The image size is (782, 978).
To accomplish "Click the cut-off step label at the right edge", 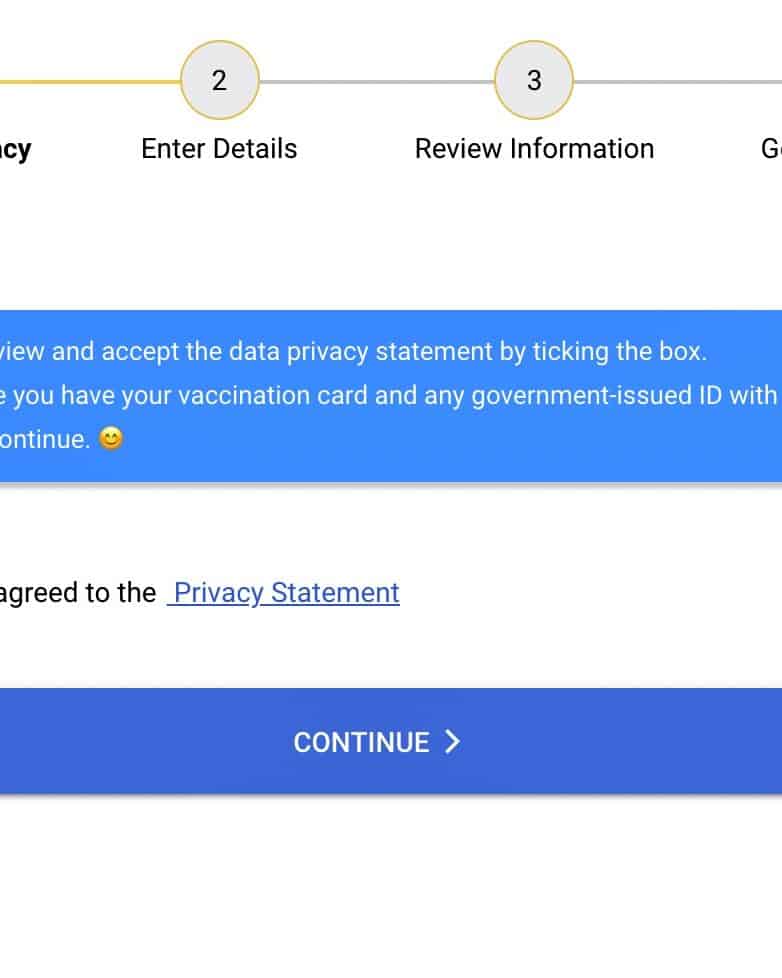I will tap(771, 149).
